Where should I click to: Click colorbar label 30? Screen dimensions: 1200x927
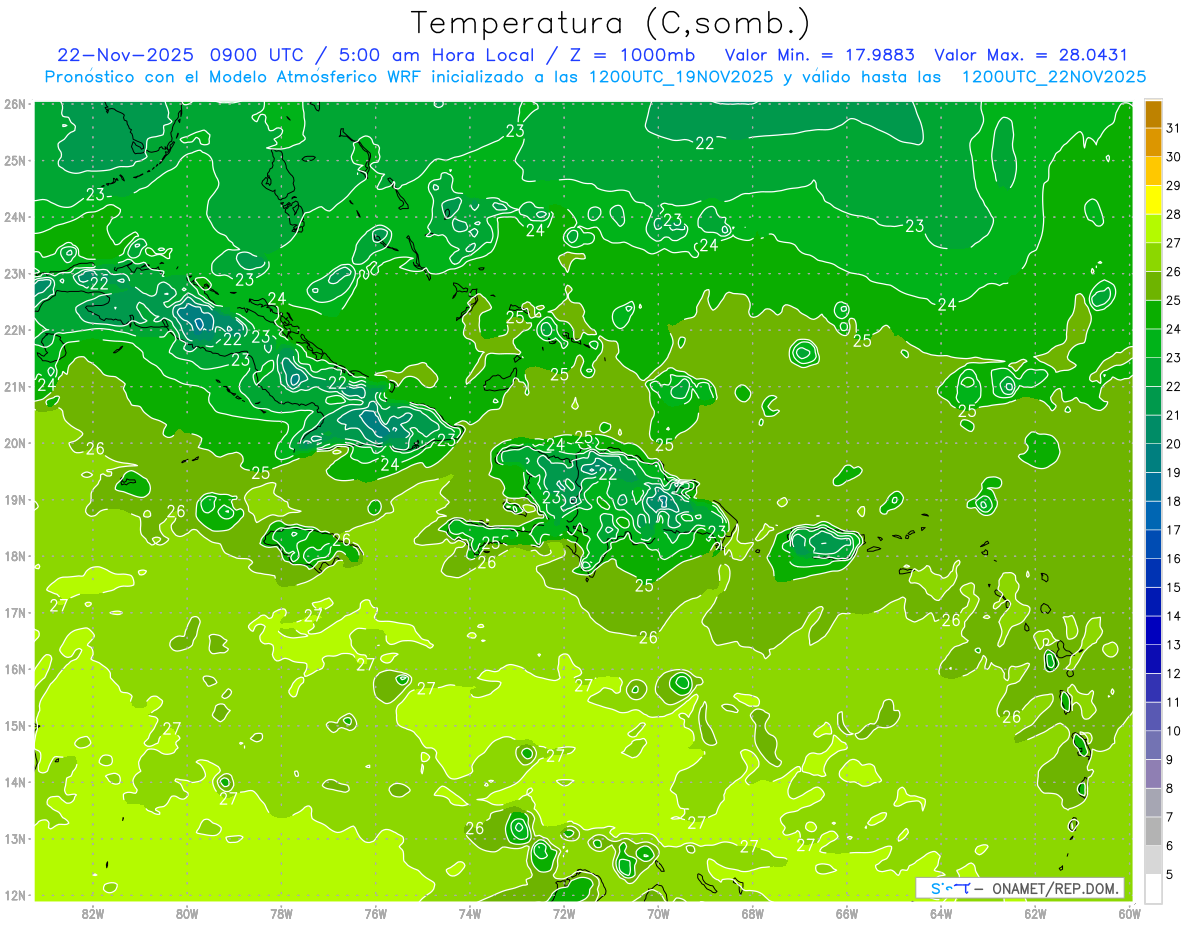point(1173,157)
